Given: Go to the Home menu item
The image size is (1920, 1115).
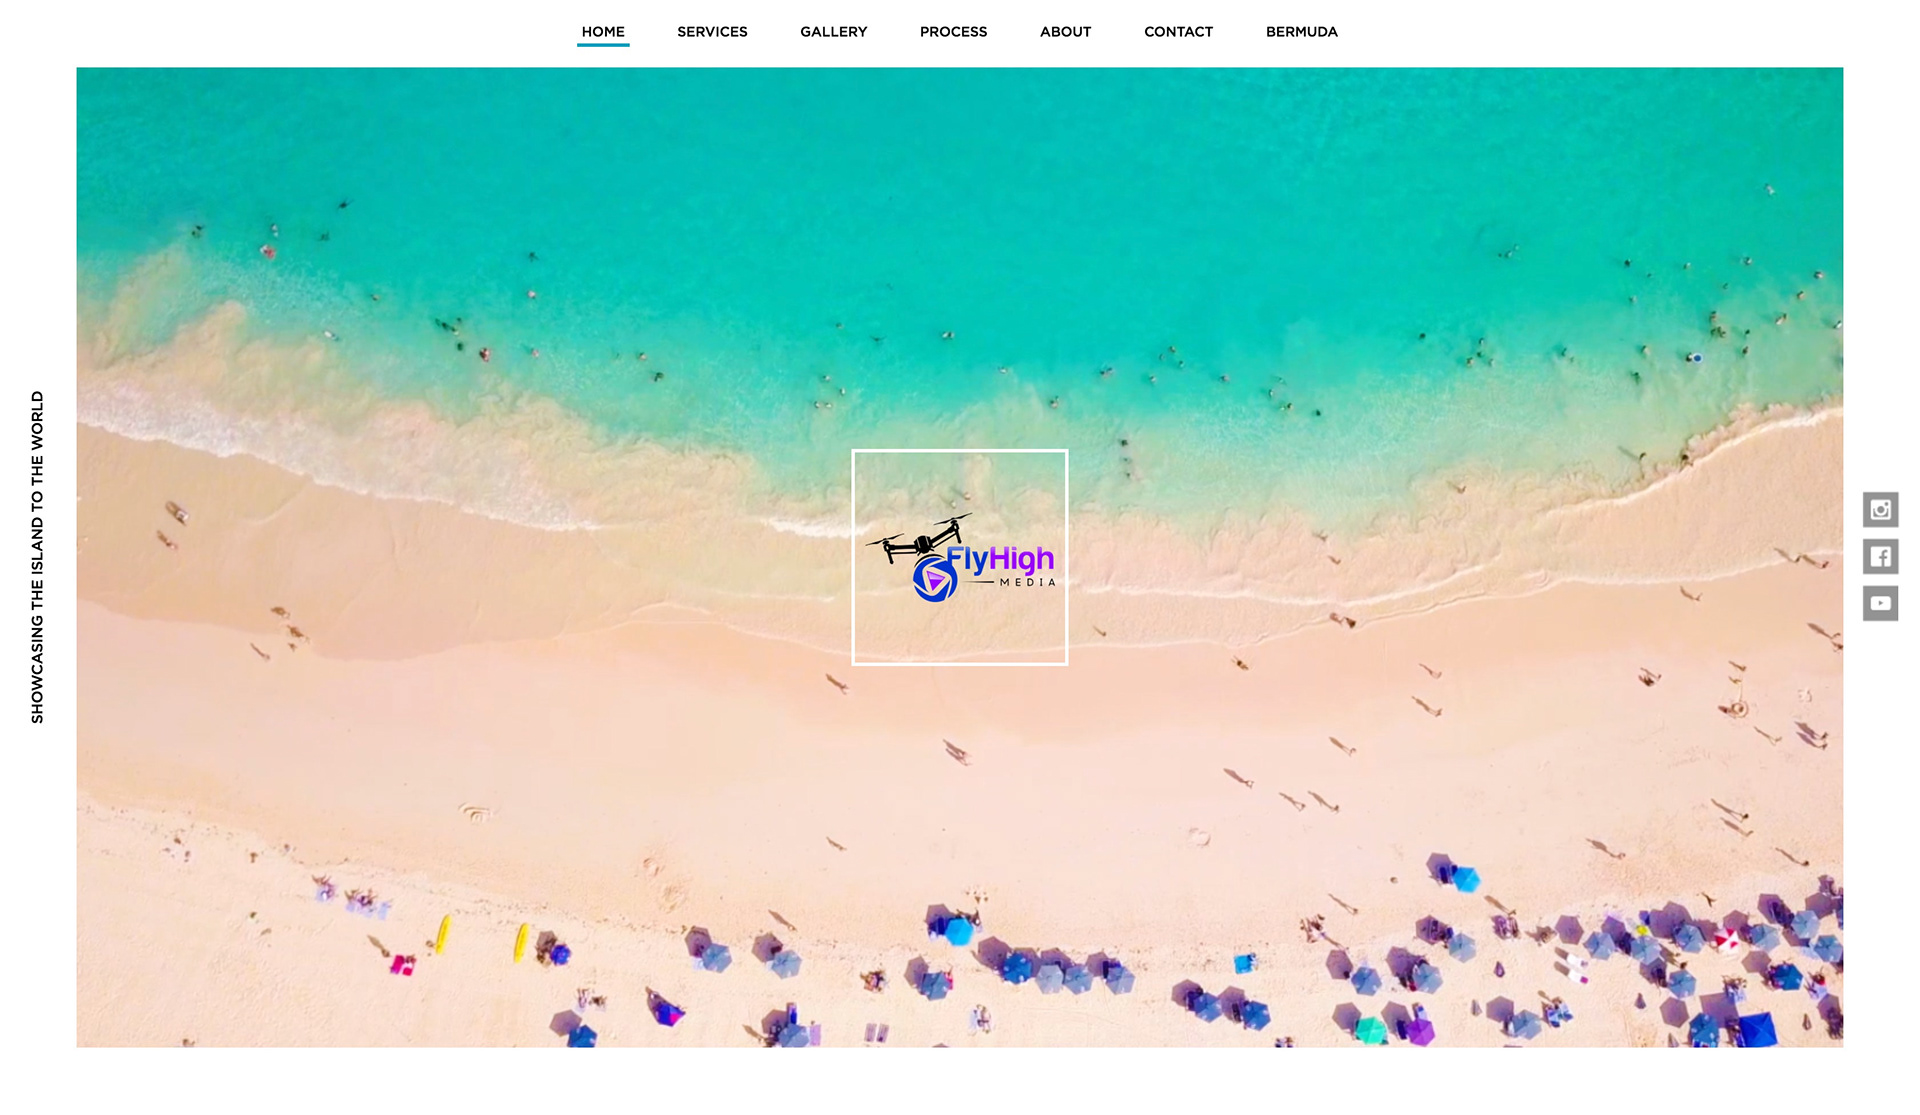Looking at the screenshot, I should 603,32.
